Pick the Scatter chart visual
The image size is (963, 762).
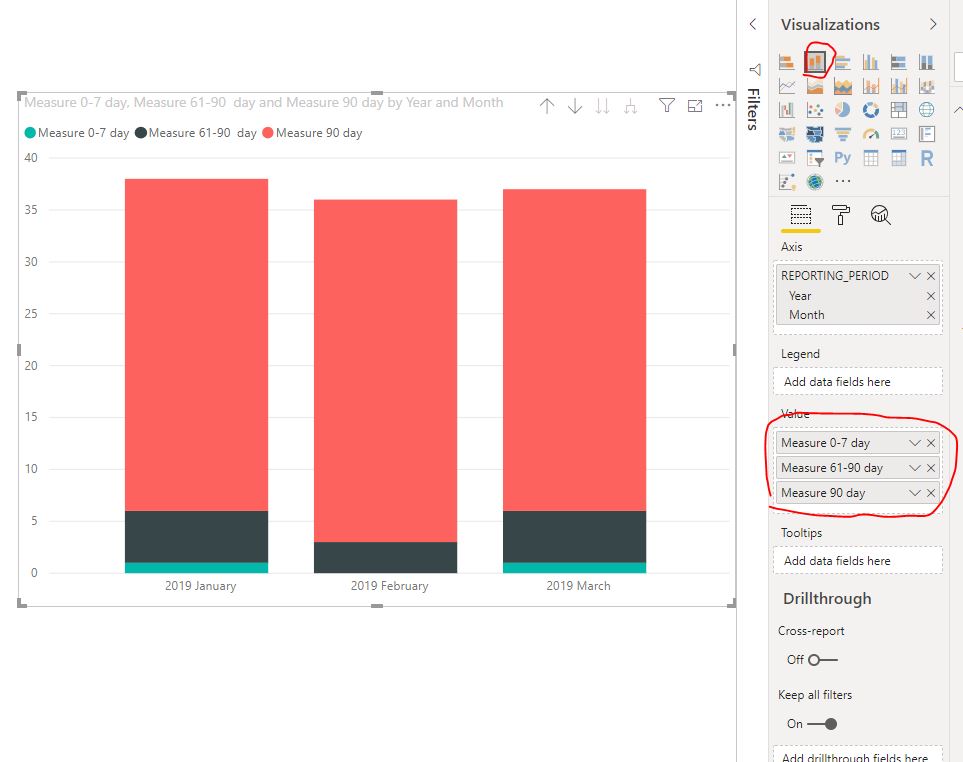[x=815, y=110]
